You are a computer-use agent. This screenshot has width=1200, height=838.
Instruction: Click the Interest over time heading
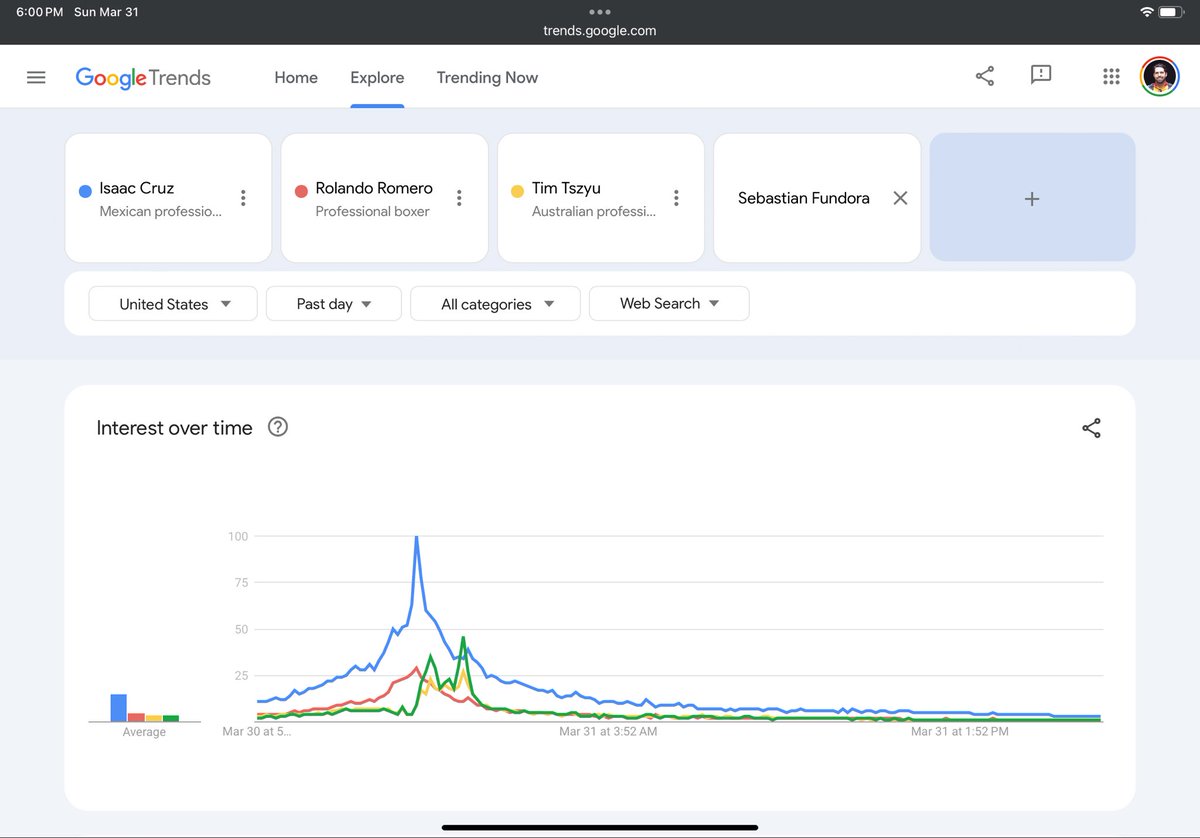(174, 428)
